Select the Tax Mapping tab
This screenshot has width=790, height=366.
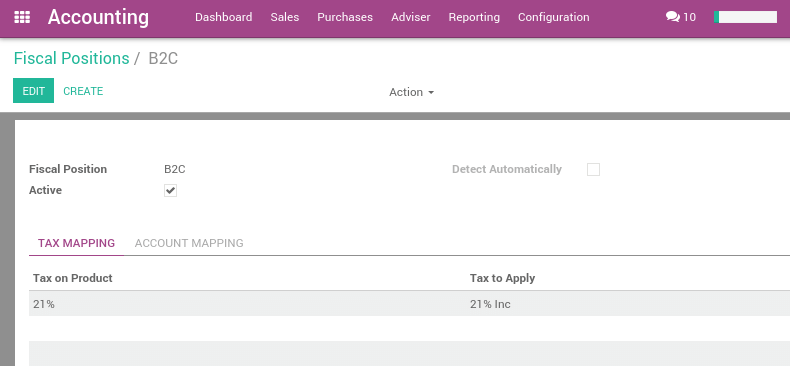[x=77, y=243]
